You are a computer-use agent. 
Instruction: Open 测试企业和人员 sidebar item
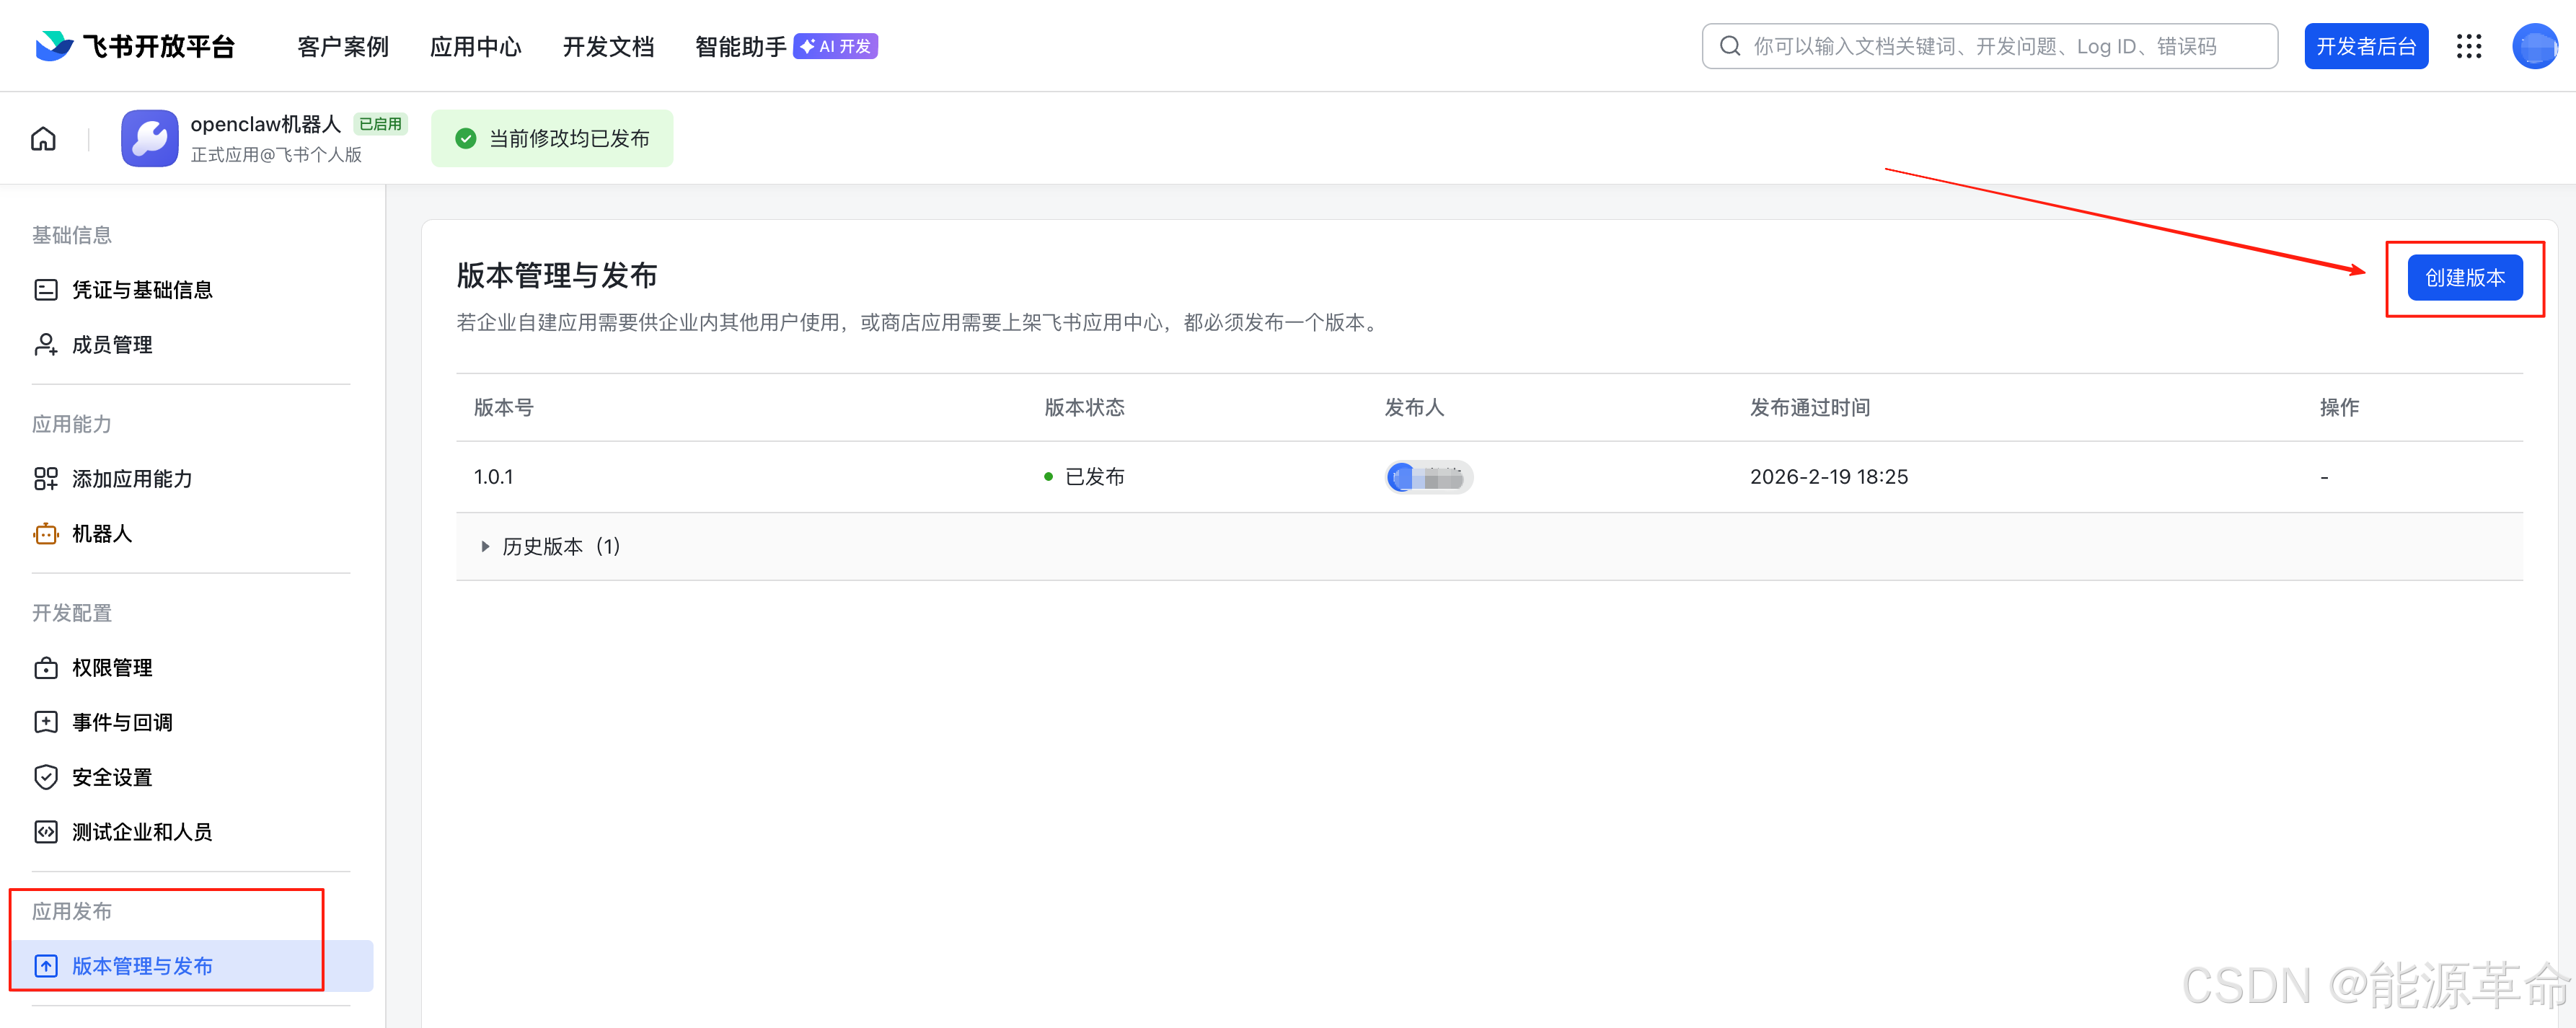[x=142, y=832]
